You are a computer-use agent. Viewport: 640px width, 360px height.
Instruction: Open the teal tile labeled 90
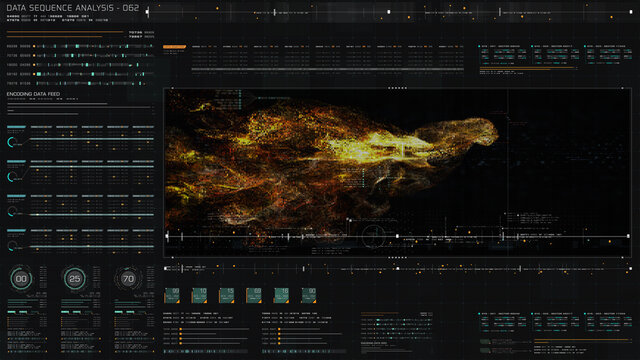[x=309, y=295]
